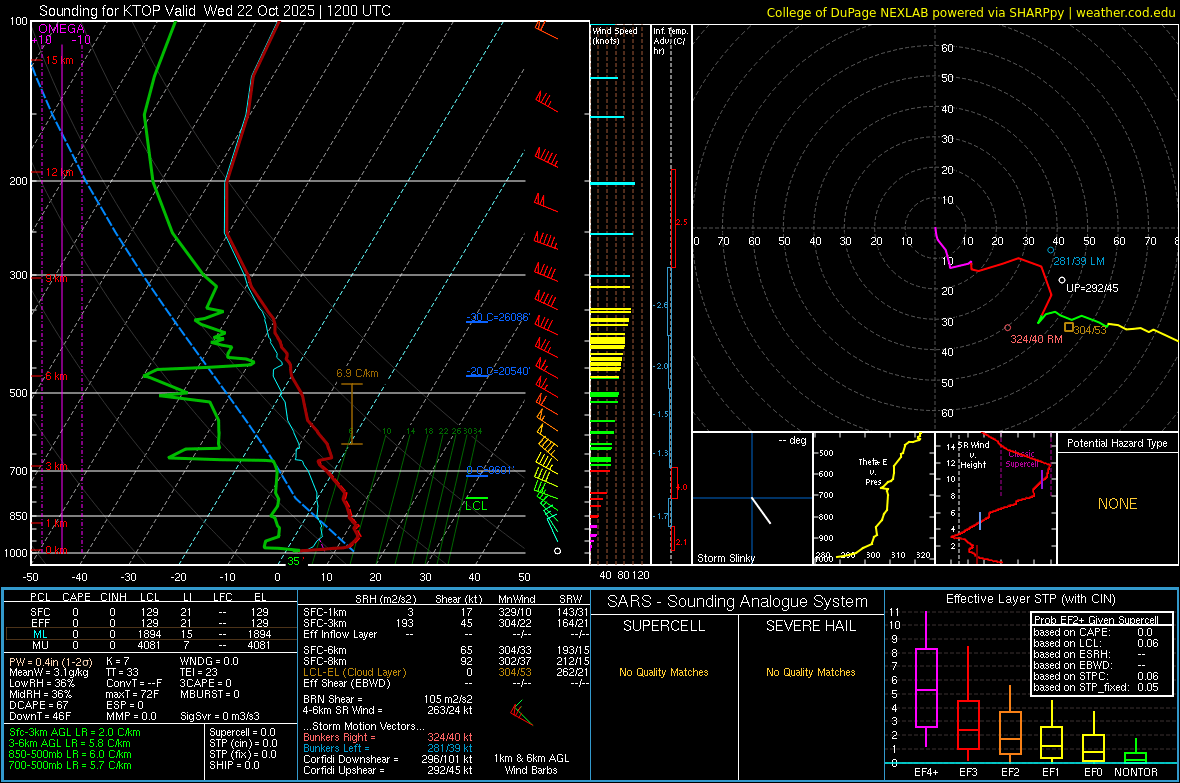Screen dimensions: 1180x783
Task: Click the 'Supercell = 0.0' composite value
Action: tap(242, 732)
